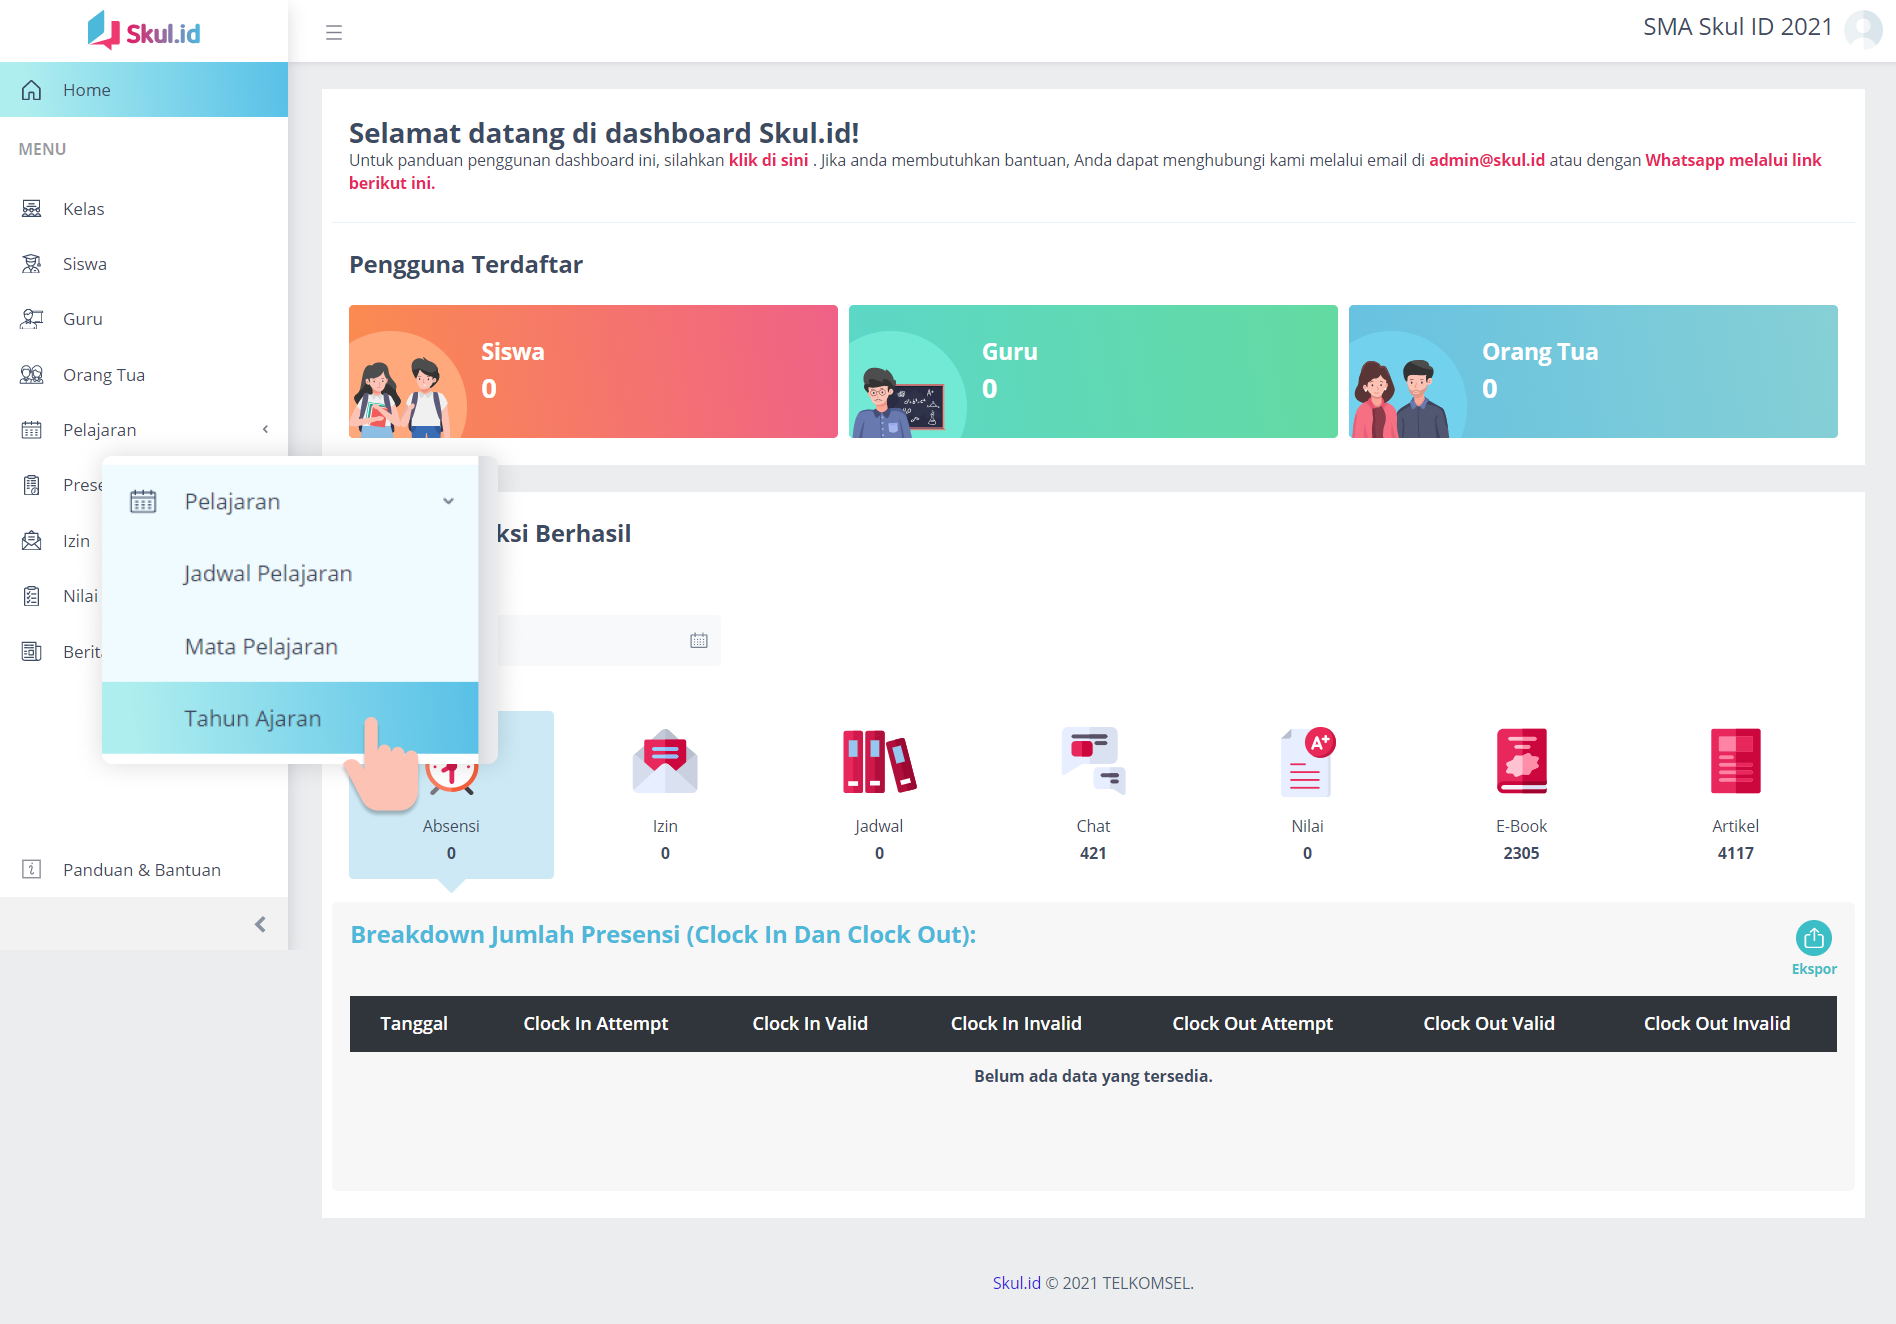Screen dimensions: 1896x1324
Task: Select the Chat statistics icon
Action: click(x=1093, y=762)
